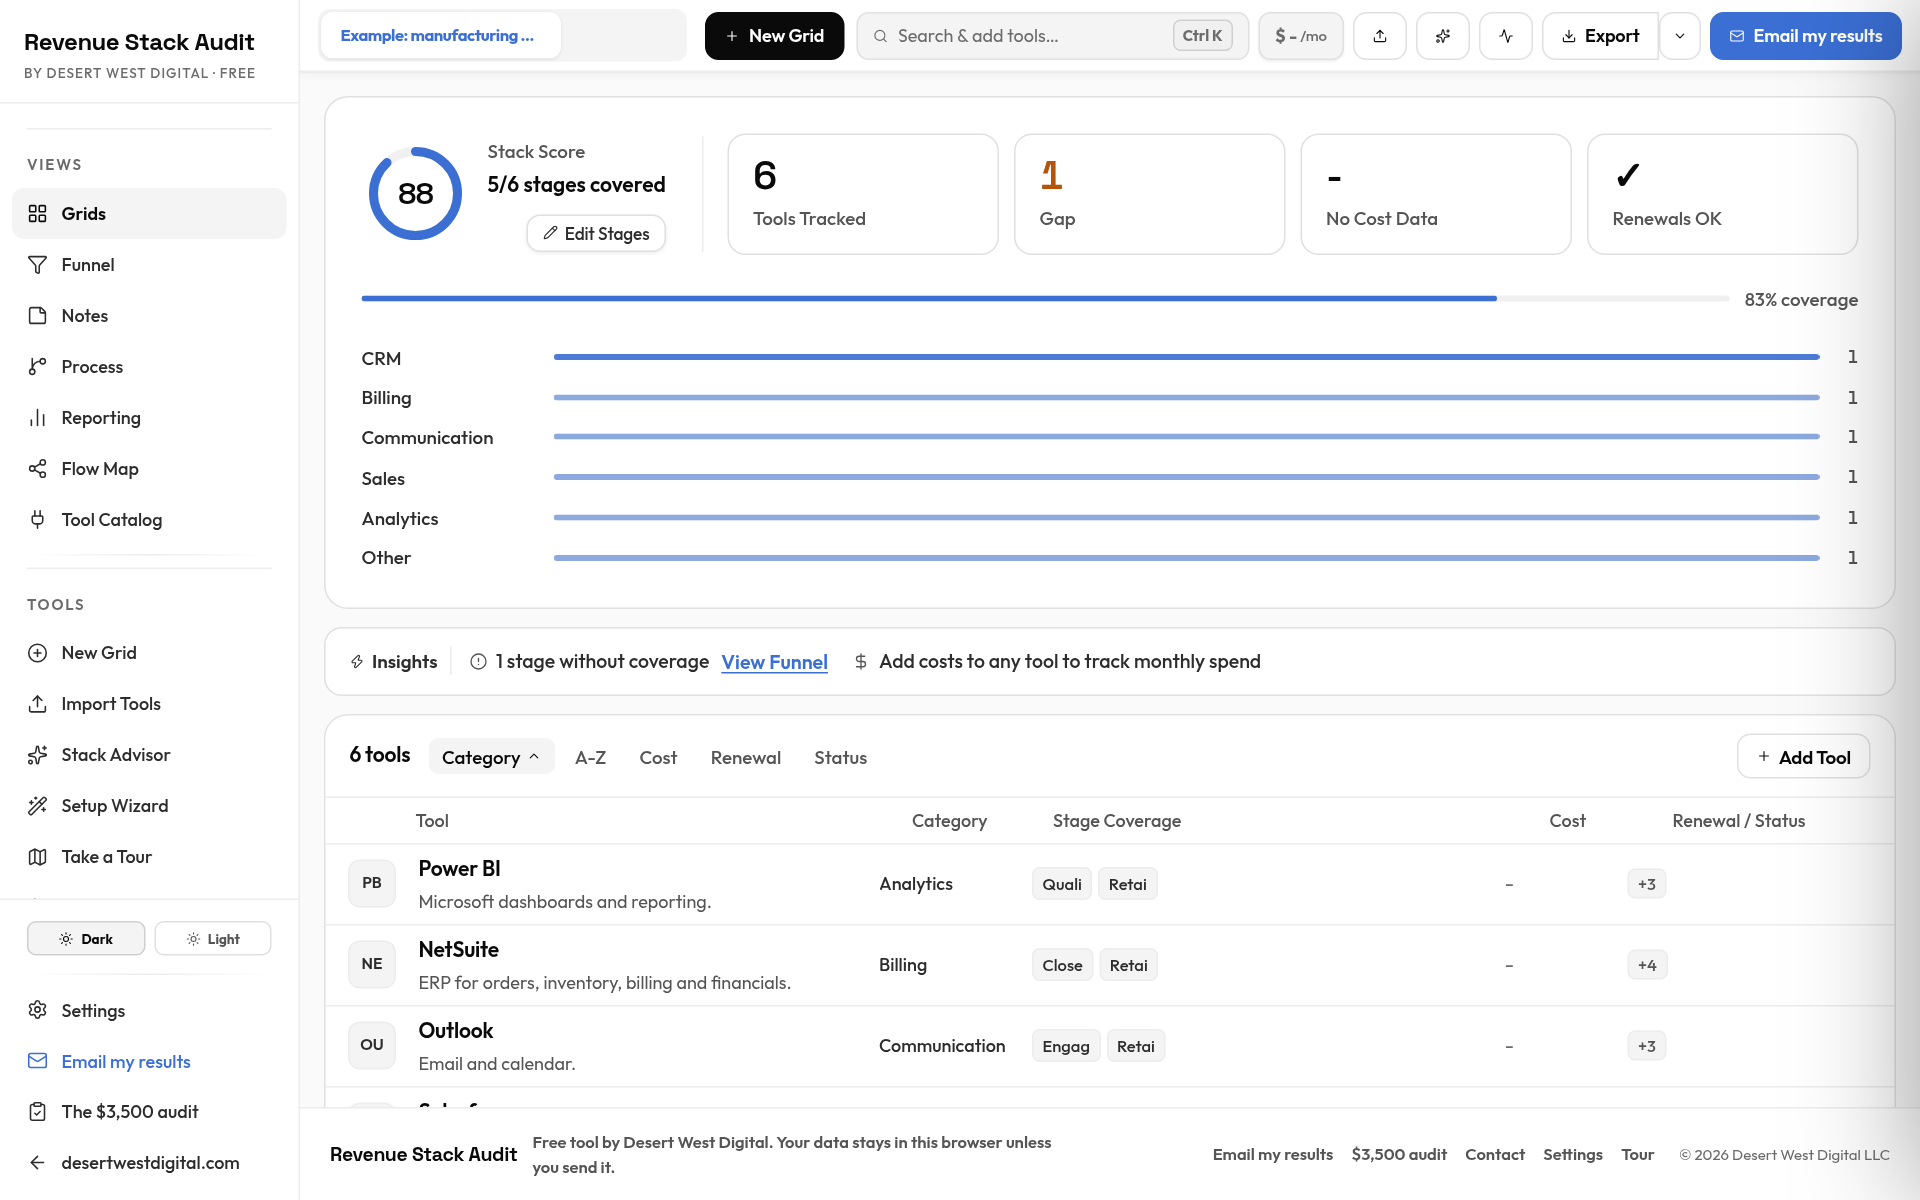The width and height of the screenshot is (1920, 1200).
Task: Open the Reporting view
Action: click(149, 417)
